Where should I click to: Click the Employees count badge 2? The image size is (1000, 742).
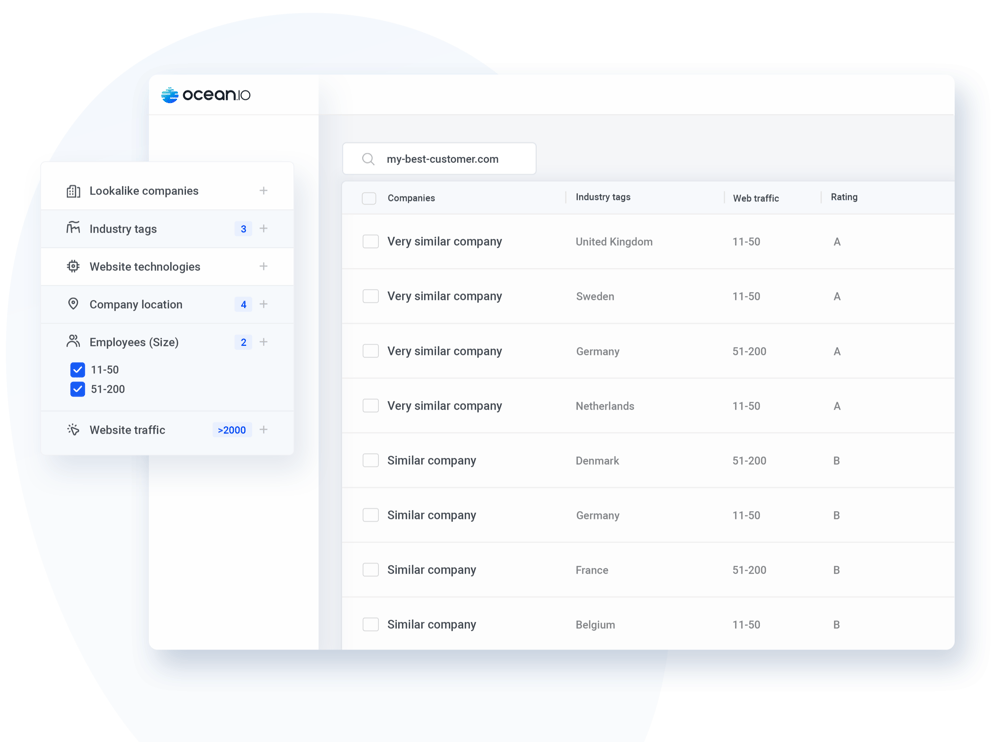(243, 342)
